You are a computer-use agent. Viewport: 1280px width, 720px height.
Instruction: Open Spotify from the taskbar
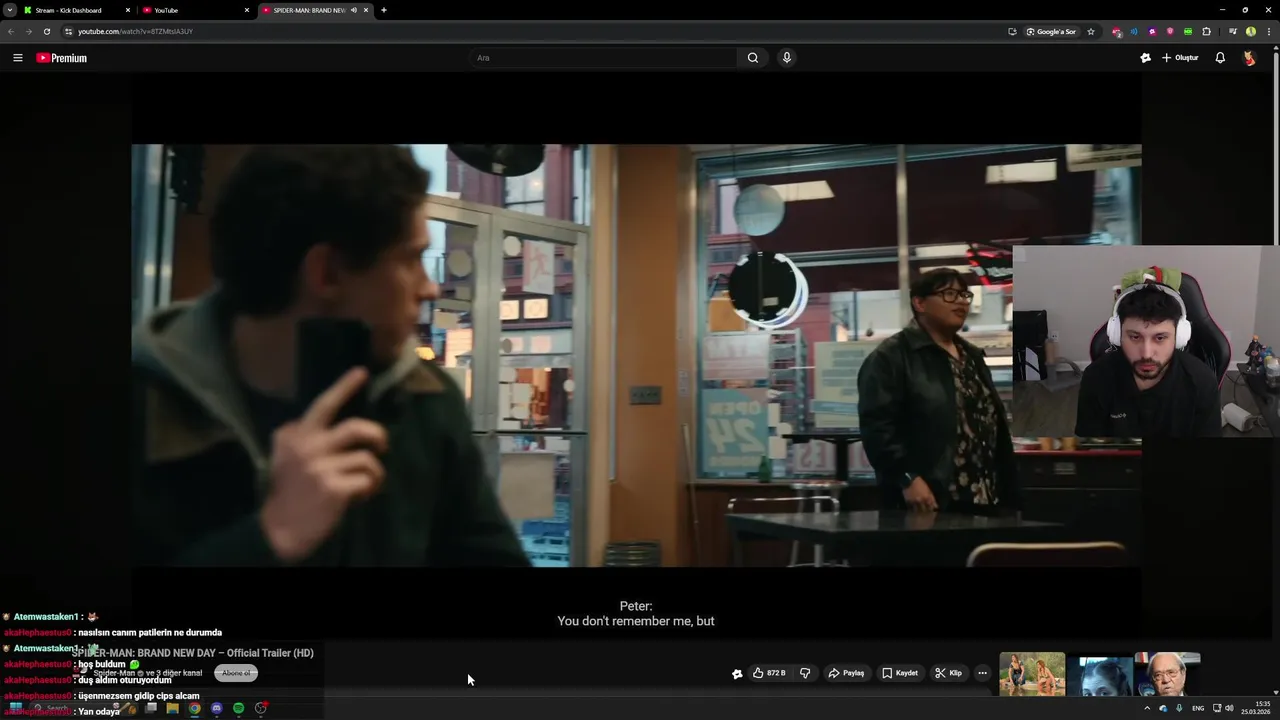tap(238, 708)
